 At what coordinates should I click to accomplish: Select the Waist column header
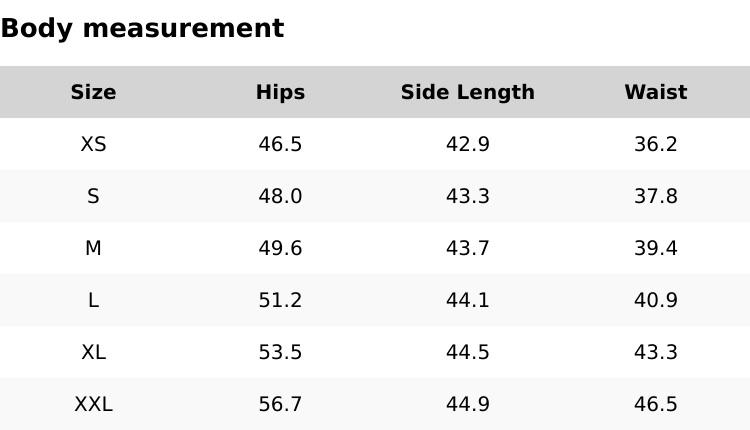(x=656, y=92)
